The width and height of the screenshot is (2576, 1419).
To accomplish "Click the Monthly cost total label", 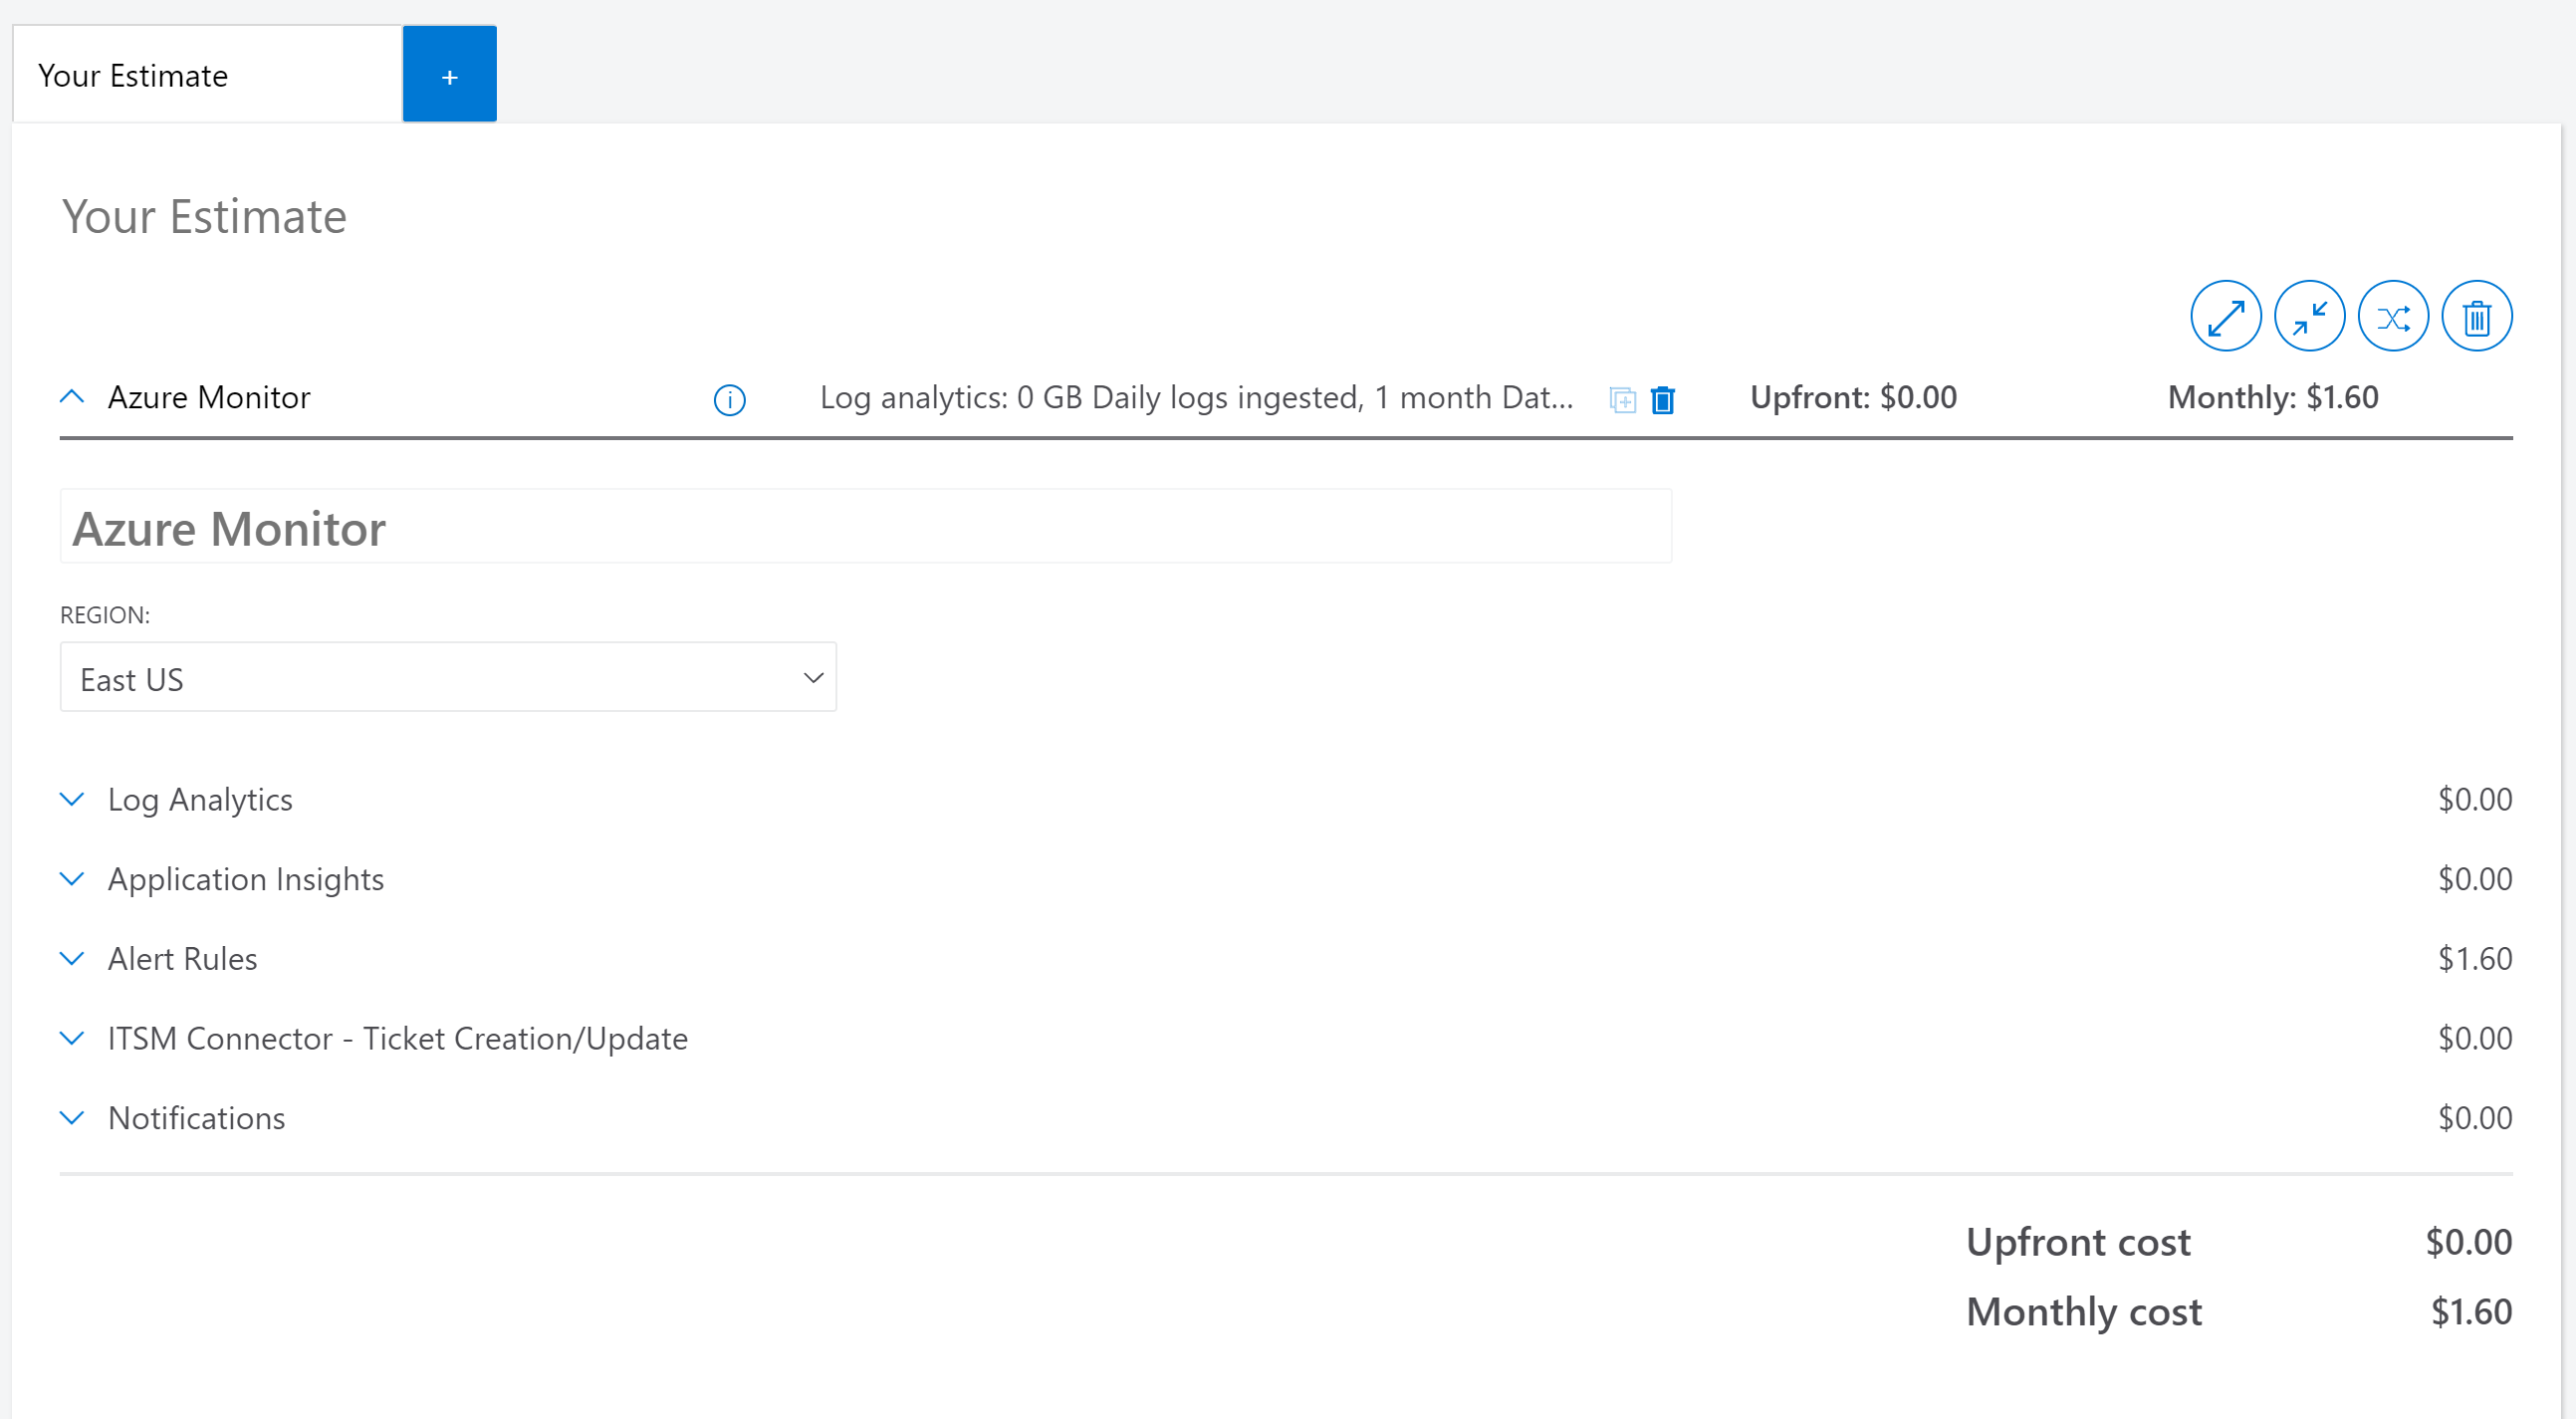I will 2084,1311.
